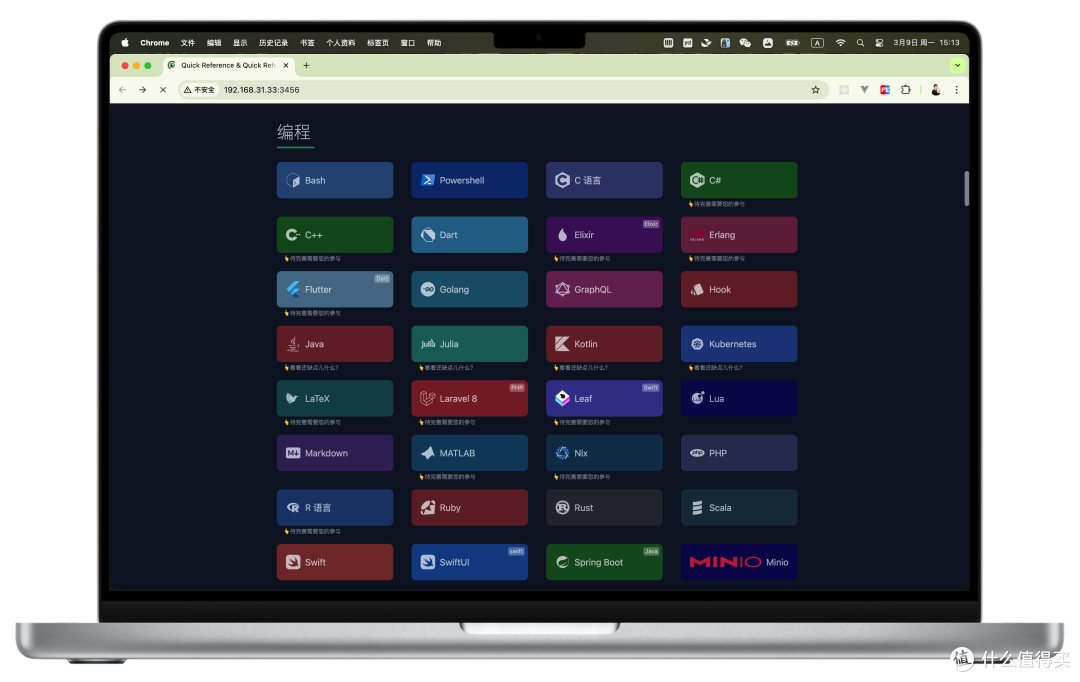Click the Wi-Fi status icon
This screenshot has width=1080, height=682.
[840, 43]
